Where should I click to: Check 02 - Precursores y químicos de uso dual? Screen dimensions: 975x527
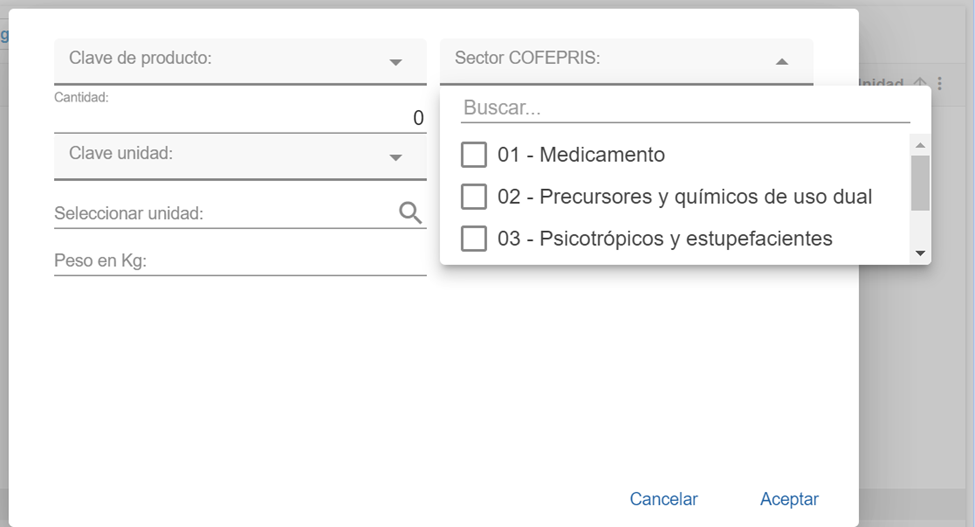click(474, 197)
